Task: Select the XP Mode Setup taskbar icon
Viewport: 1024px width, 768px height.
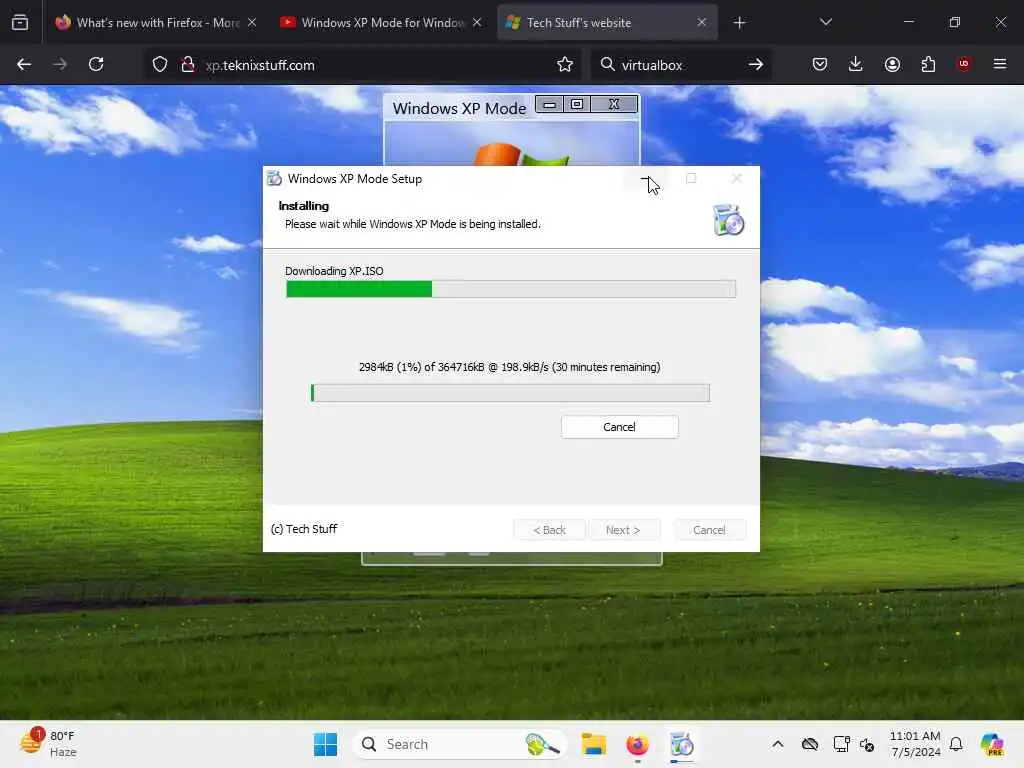Action: click(x=682, y=744)
